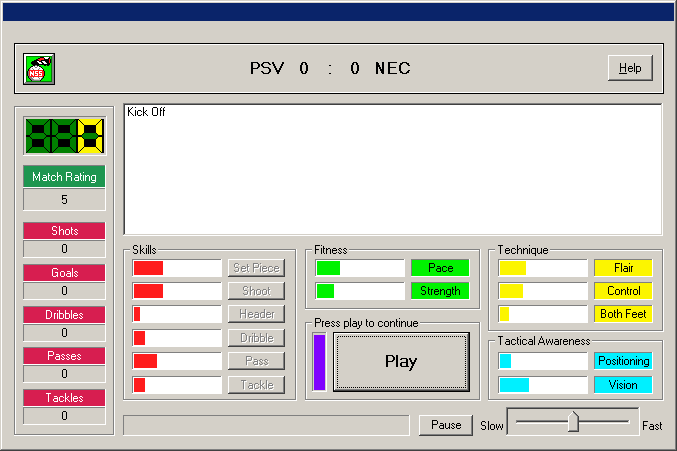Select the yellow Both Feet label
The image size is (677, 451).
point(623,314)
